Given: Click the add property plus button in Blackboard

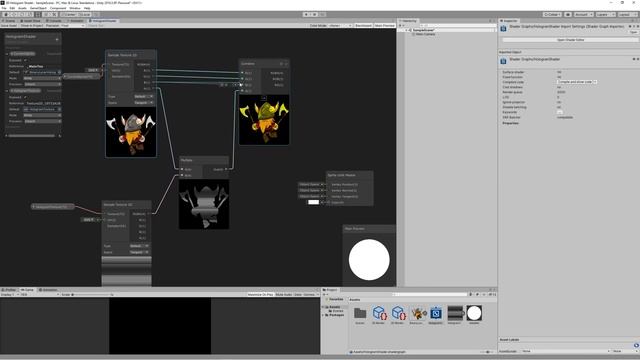Looking at the screenshot, I should click(x=57, y=39).
